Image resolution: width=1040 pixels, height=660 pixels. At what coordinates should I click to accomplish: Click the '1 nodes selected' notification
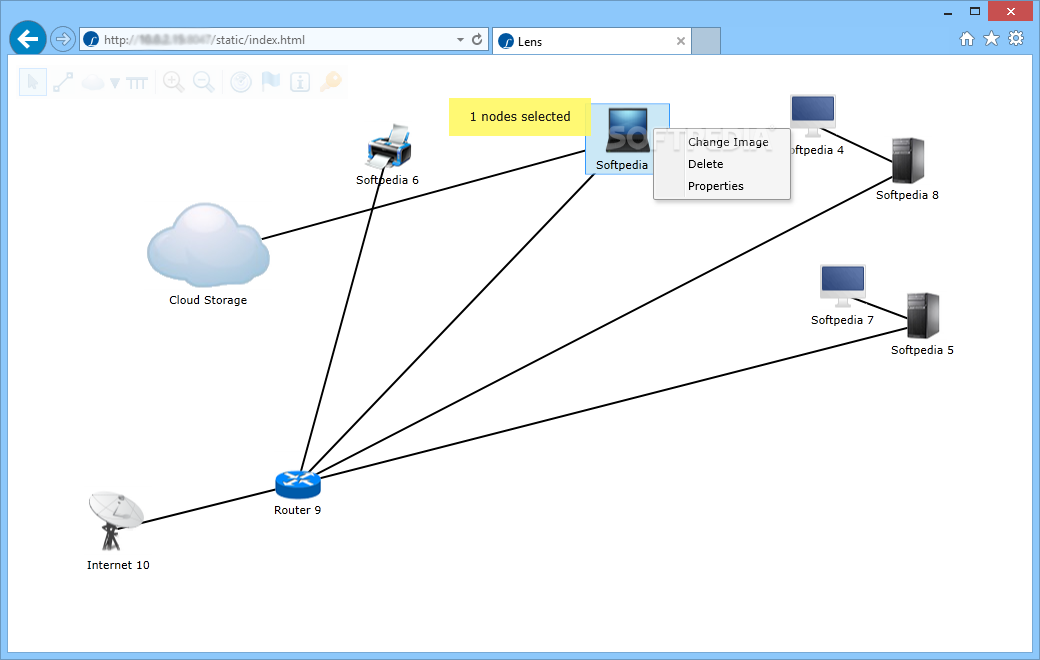[x=520, y=117]
